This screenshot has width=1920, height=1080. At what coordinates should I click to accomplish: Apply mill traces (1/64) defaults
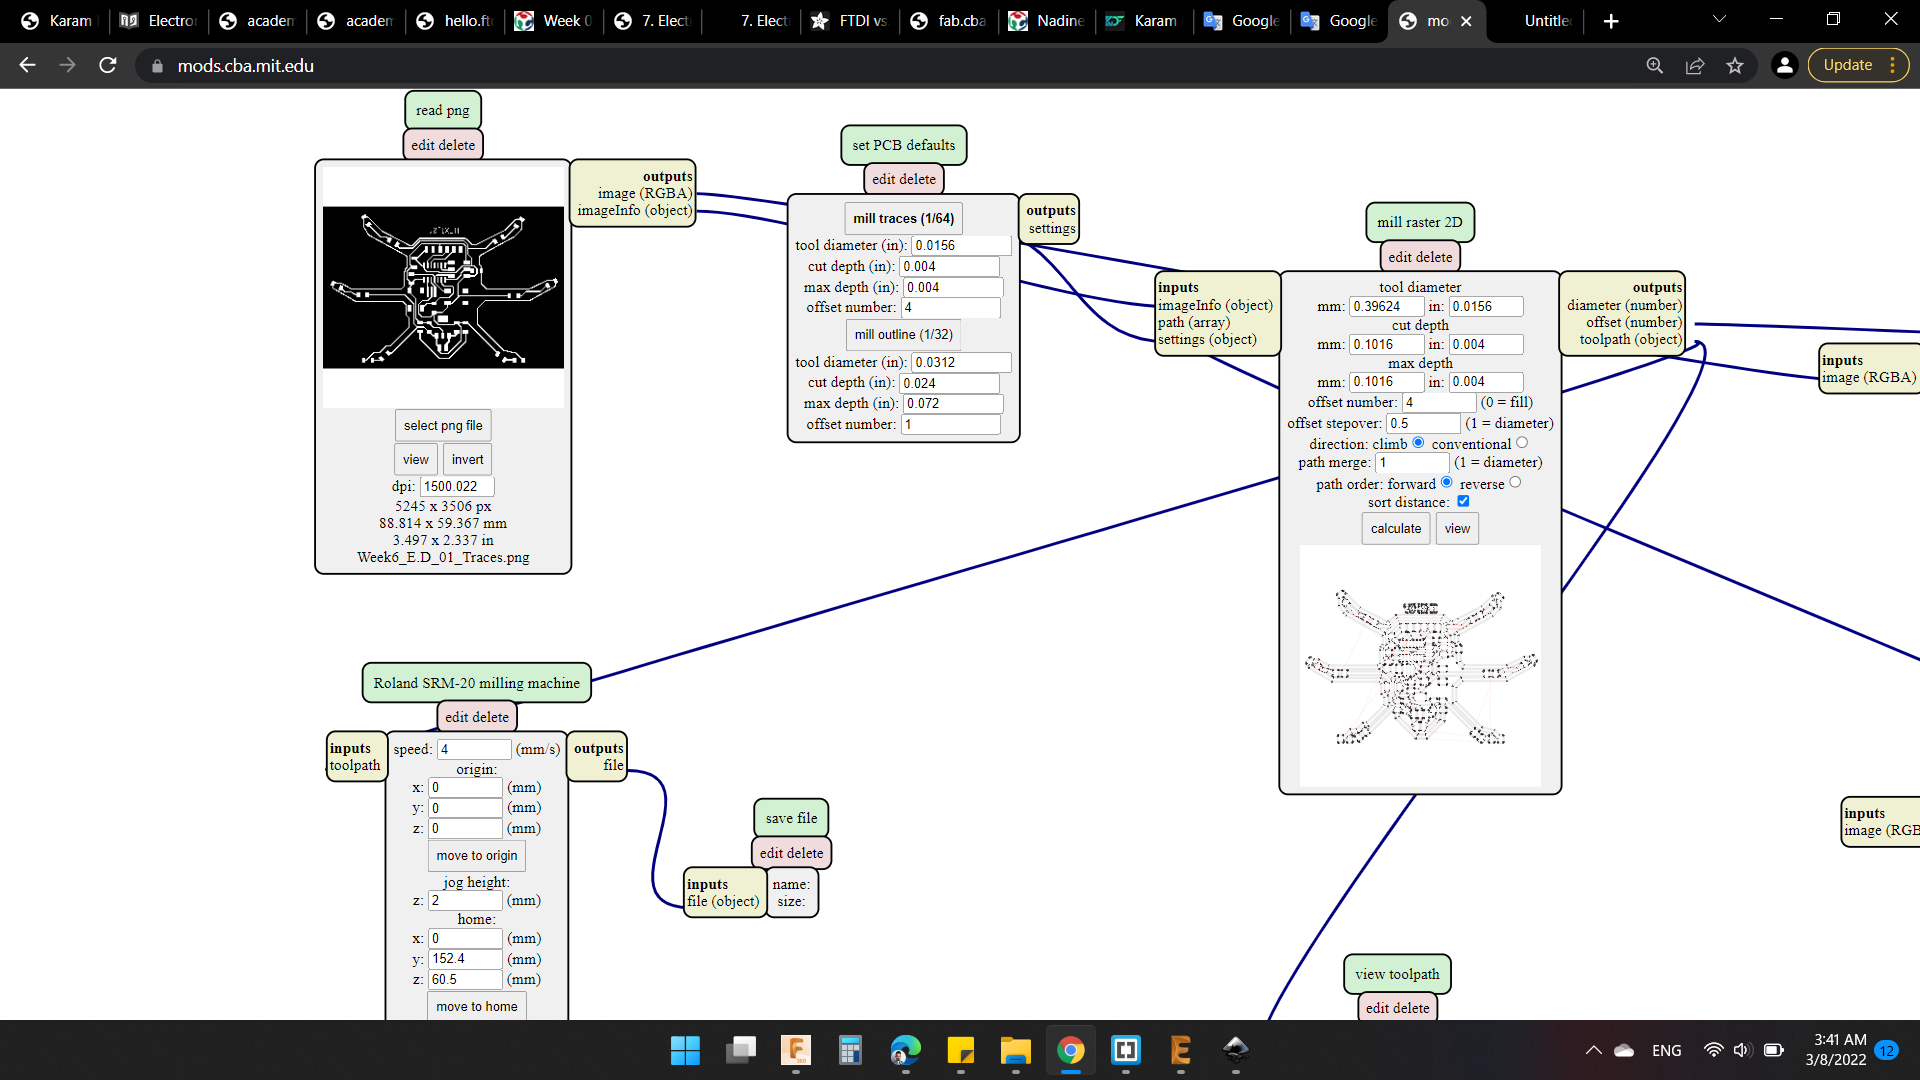click(903, 218)
